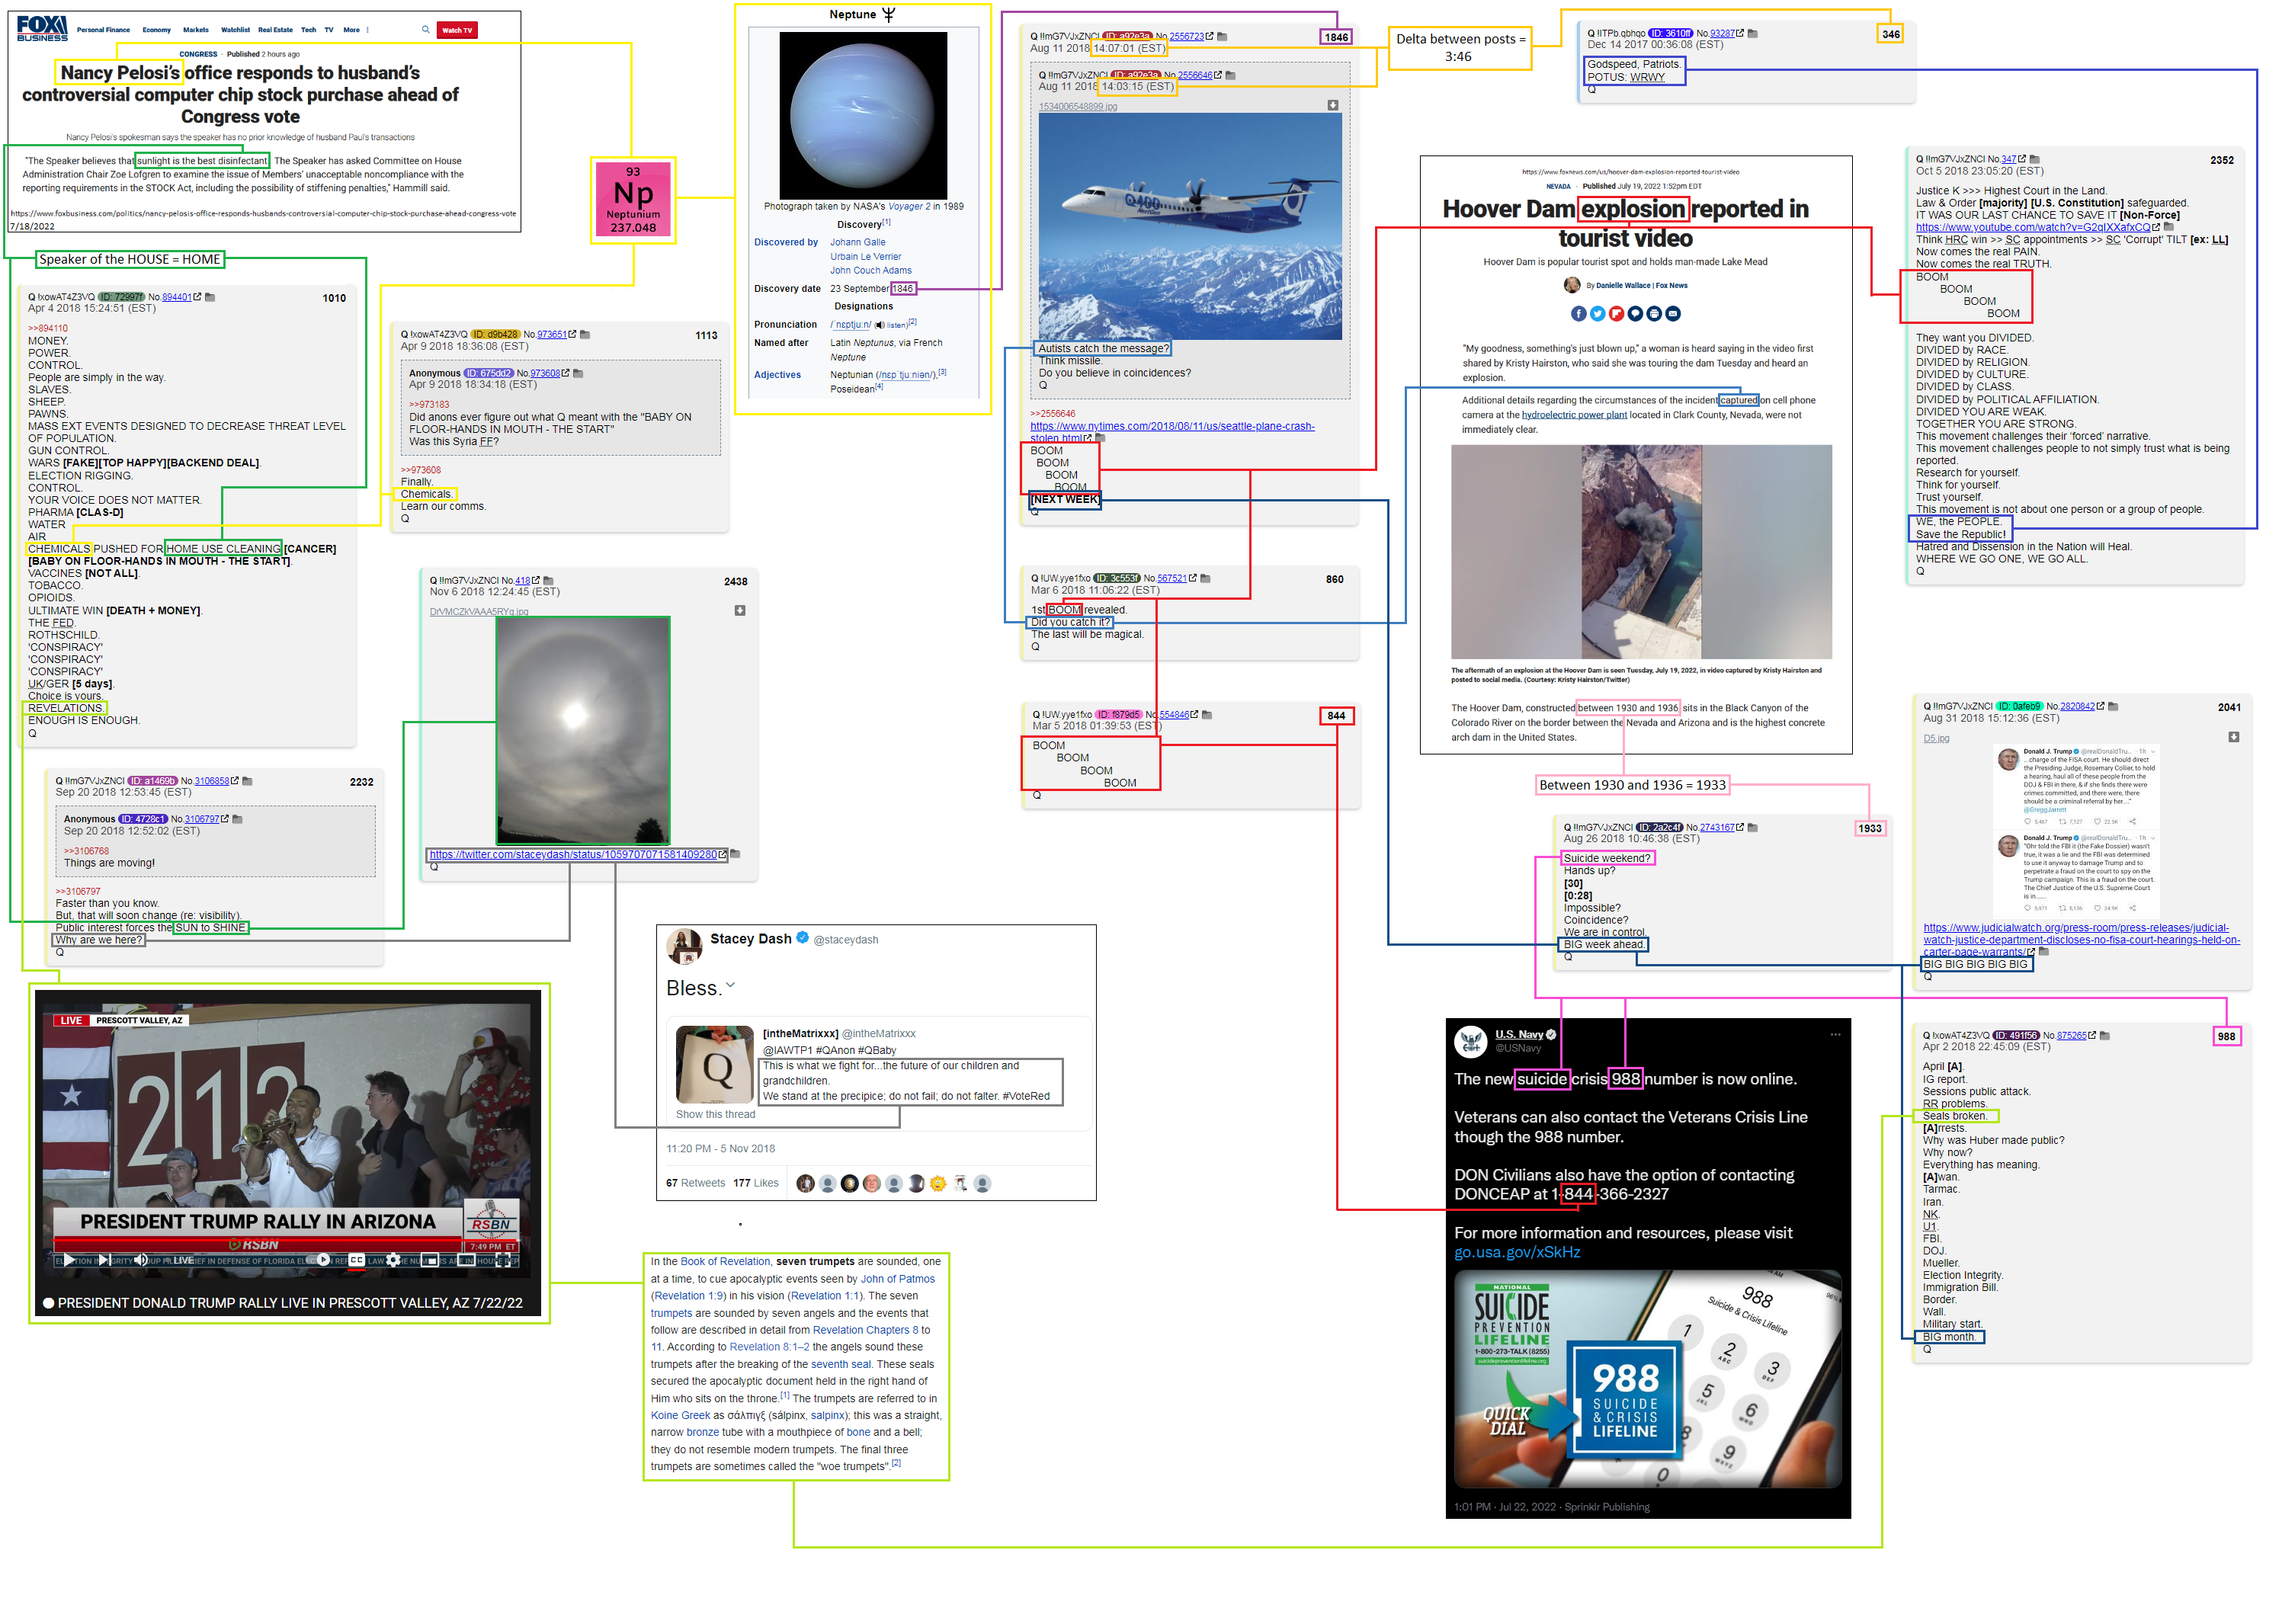Viewport: 2282px width, 1624px height.
Task: Open the More menu on Fox Business
Action: [351, 30]
